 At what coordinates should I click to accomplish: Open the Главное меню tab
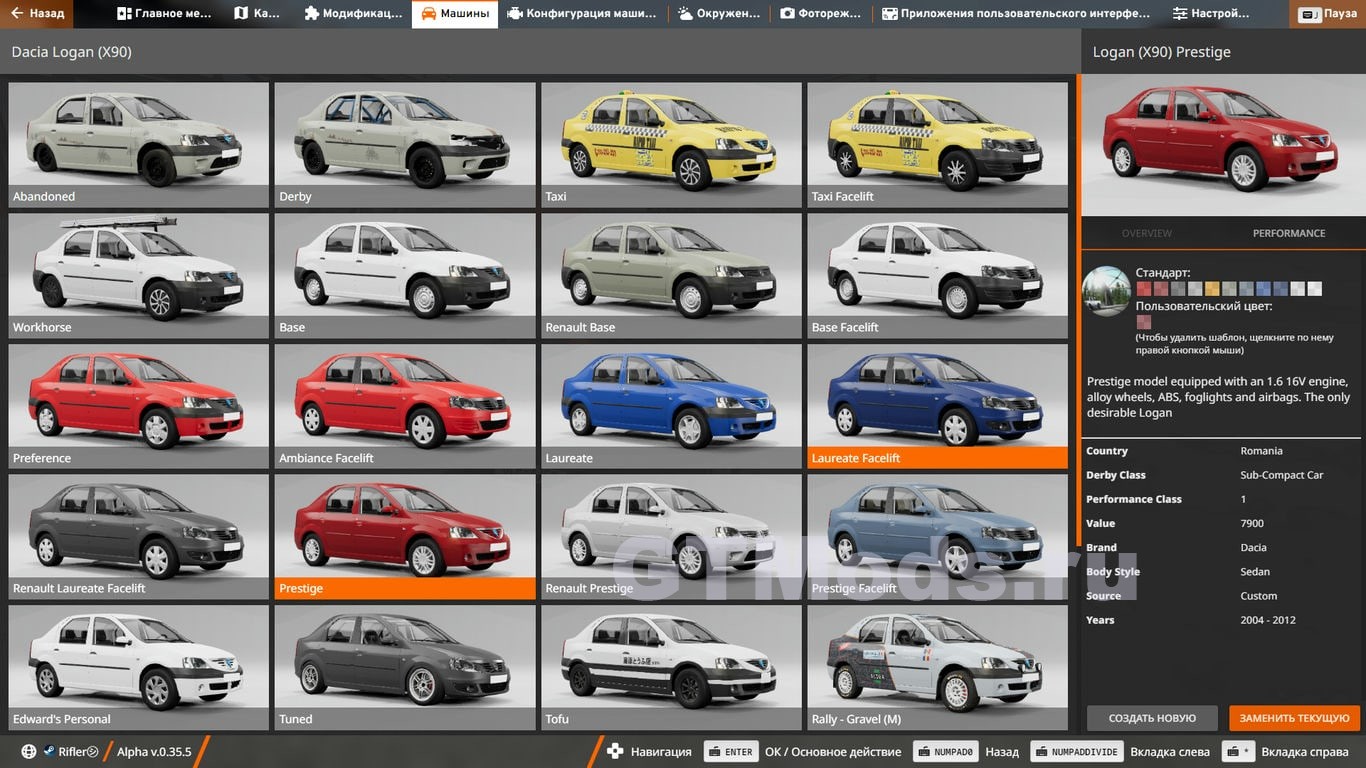163,14
